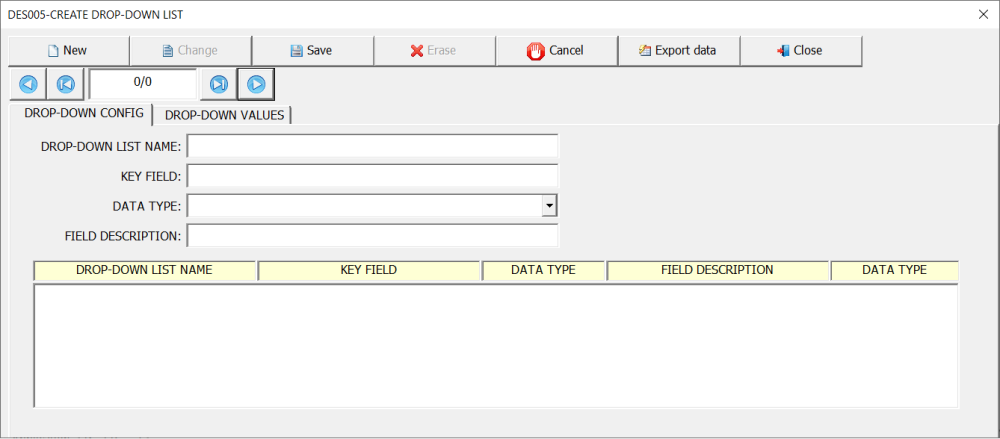
Task: Focus the FIELD DESCRIPTION input
Action: coord(372,236)
